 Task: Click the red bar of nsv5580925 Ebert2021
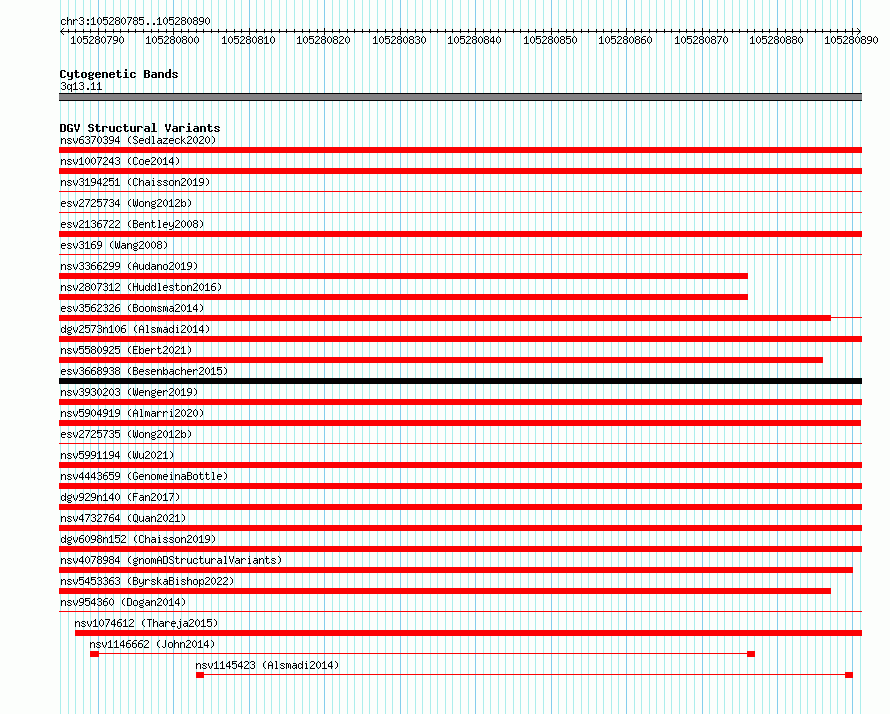point(441,360)
